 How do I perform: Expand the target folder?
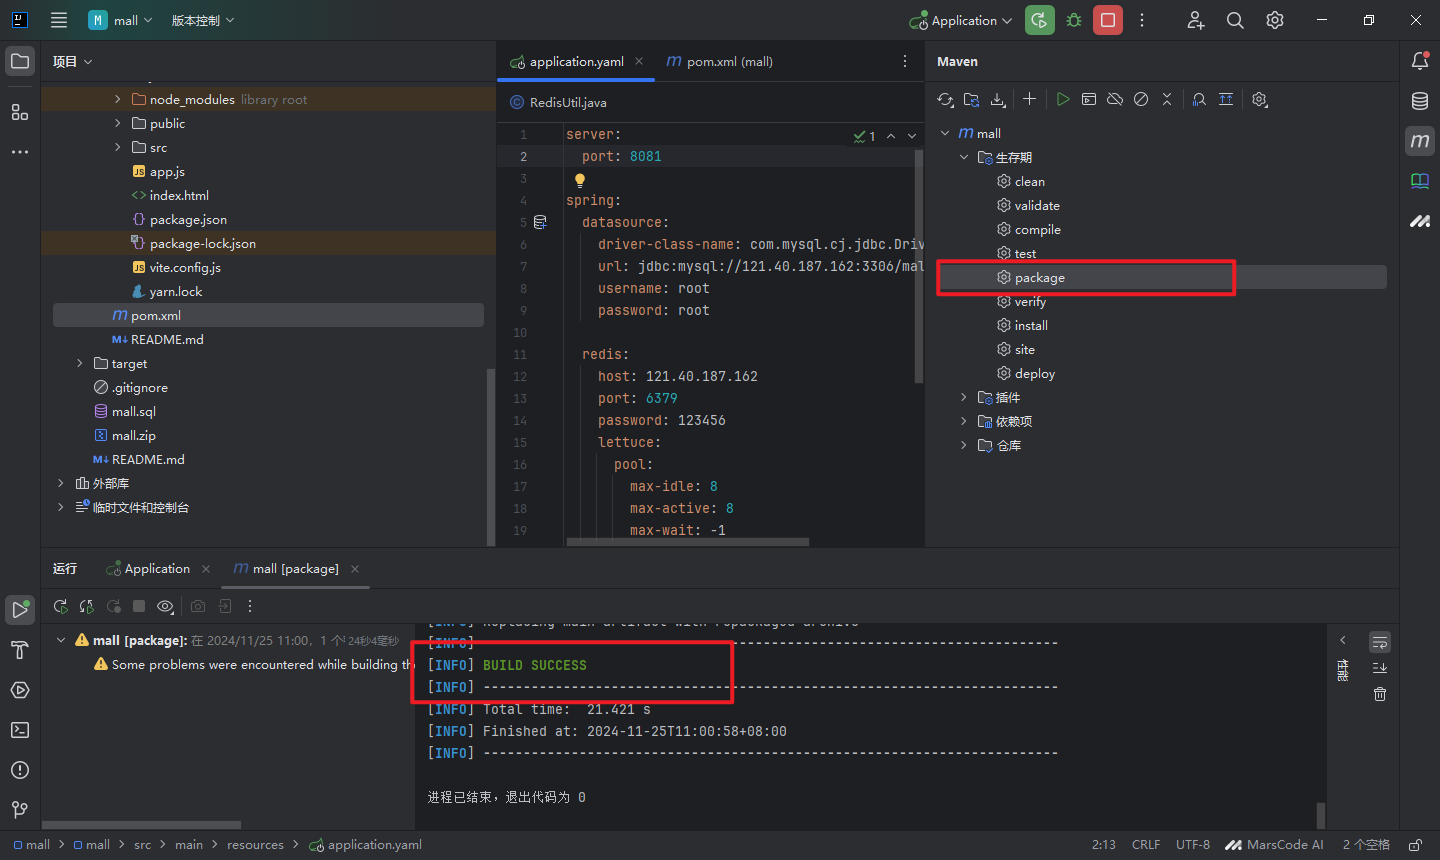pyautogui.click(x=80, y=364)
